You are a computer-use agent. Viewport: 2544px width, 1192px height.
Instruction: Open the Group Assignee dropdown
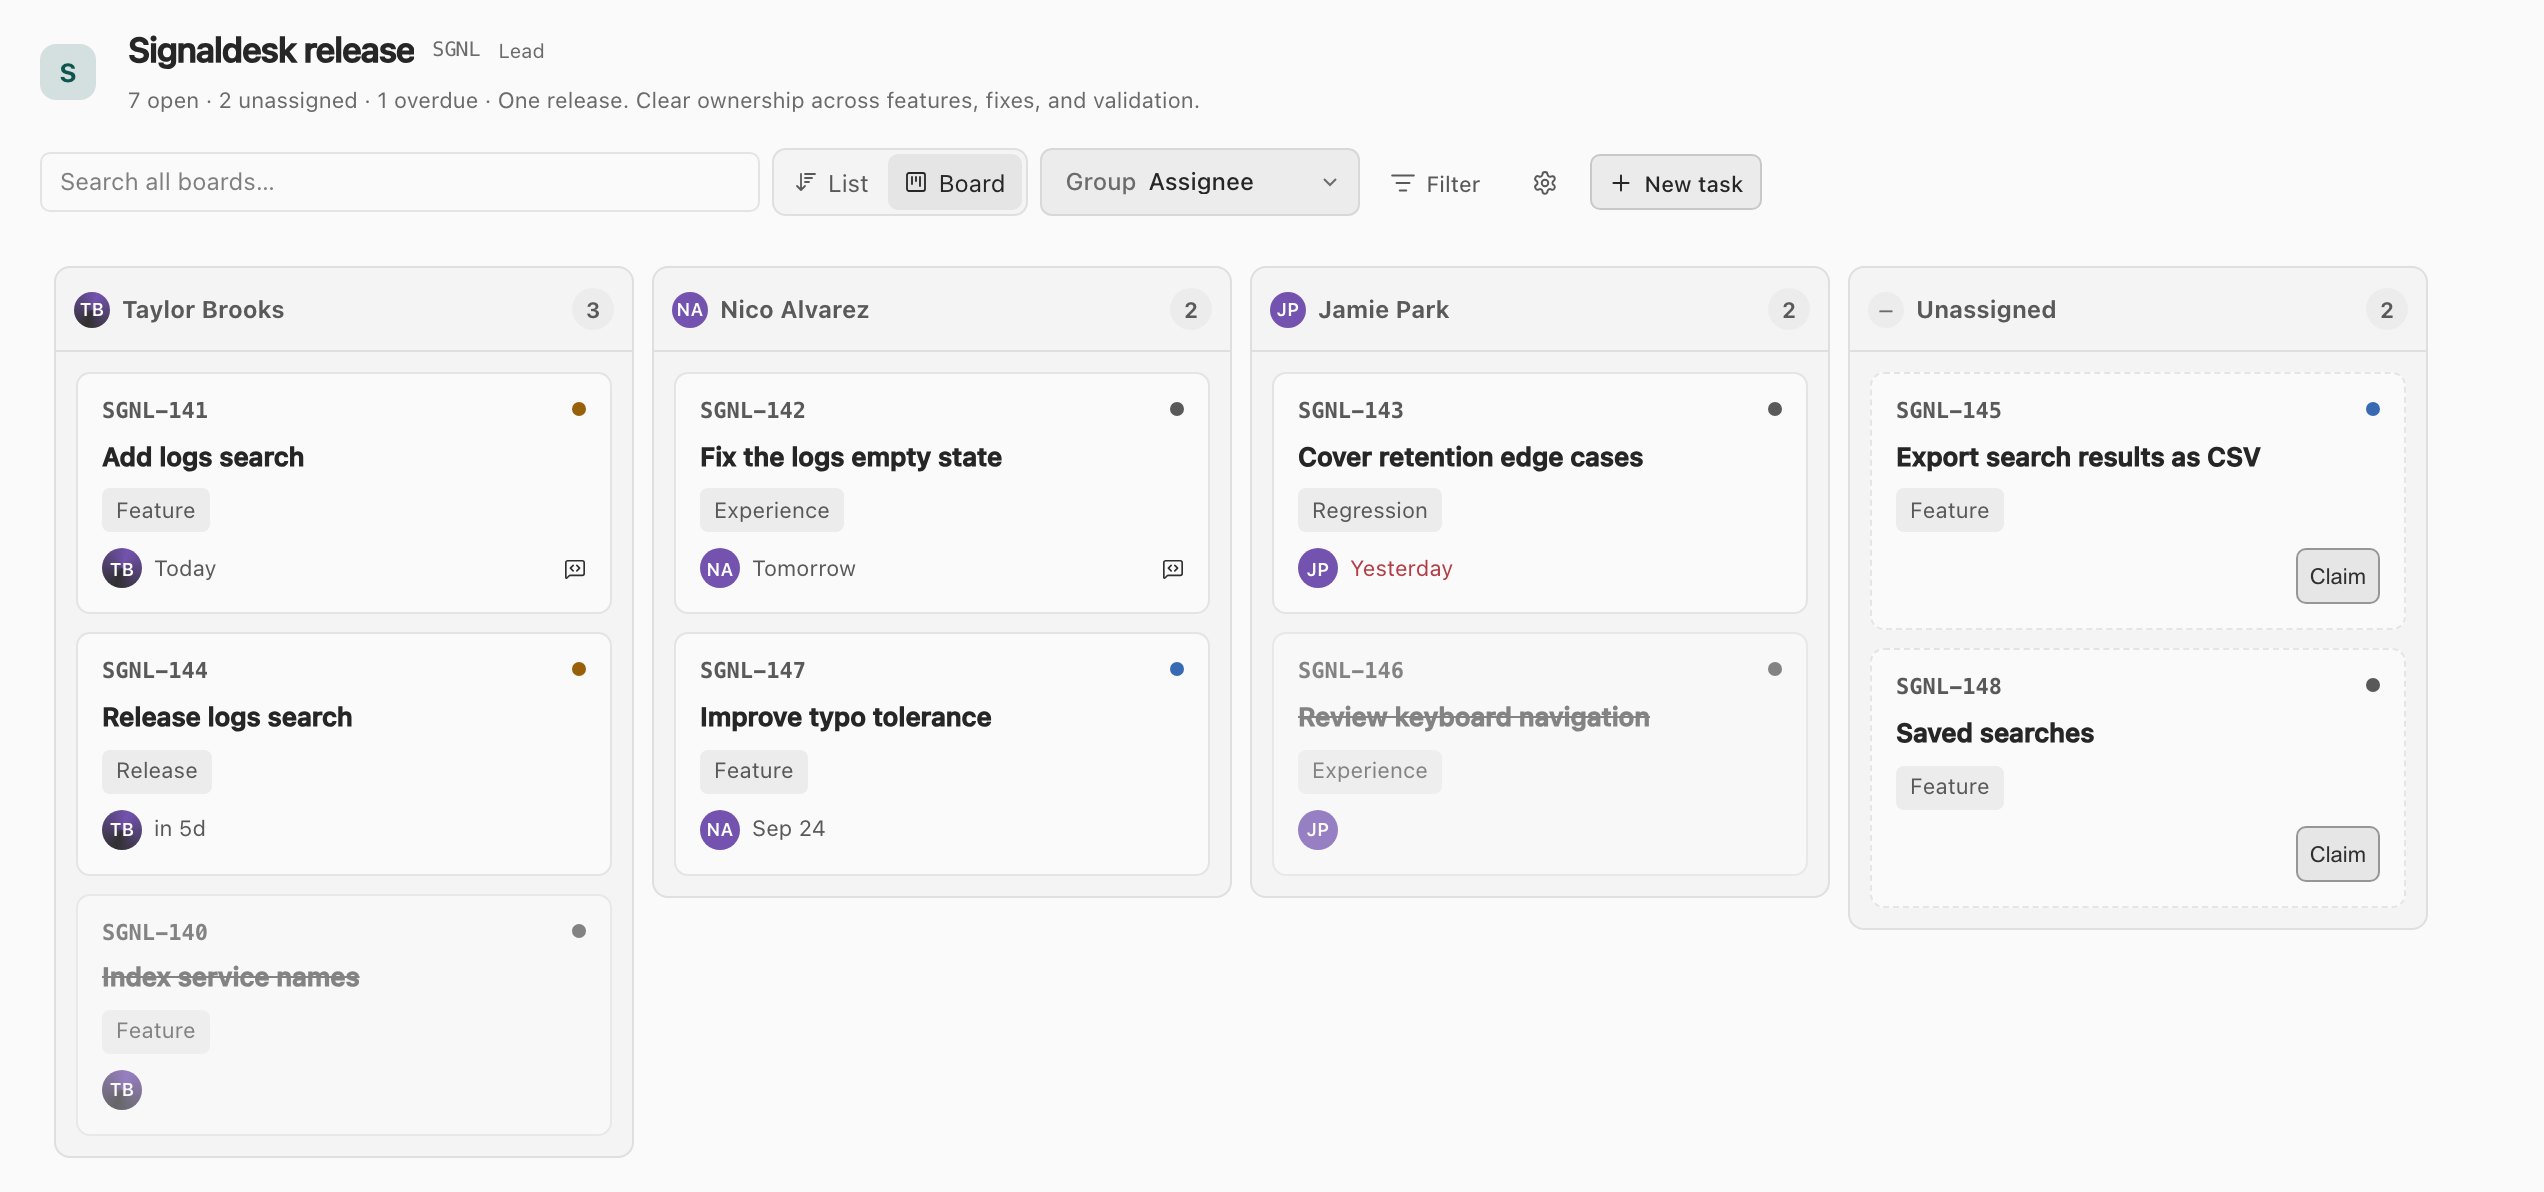[1200, 182]
